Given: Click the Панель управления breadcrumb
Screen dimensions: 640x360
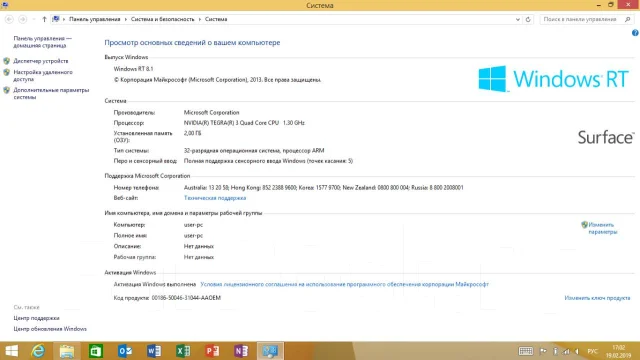Looking at the screenshot, I should coord(94,19).
